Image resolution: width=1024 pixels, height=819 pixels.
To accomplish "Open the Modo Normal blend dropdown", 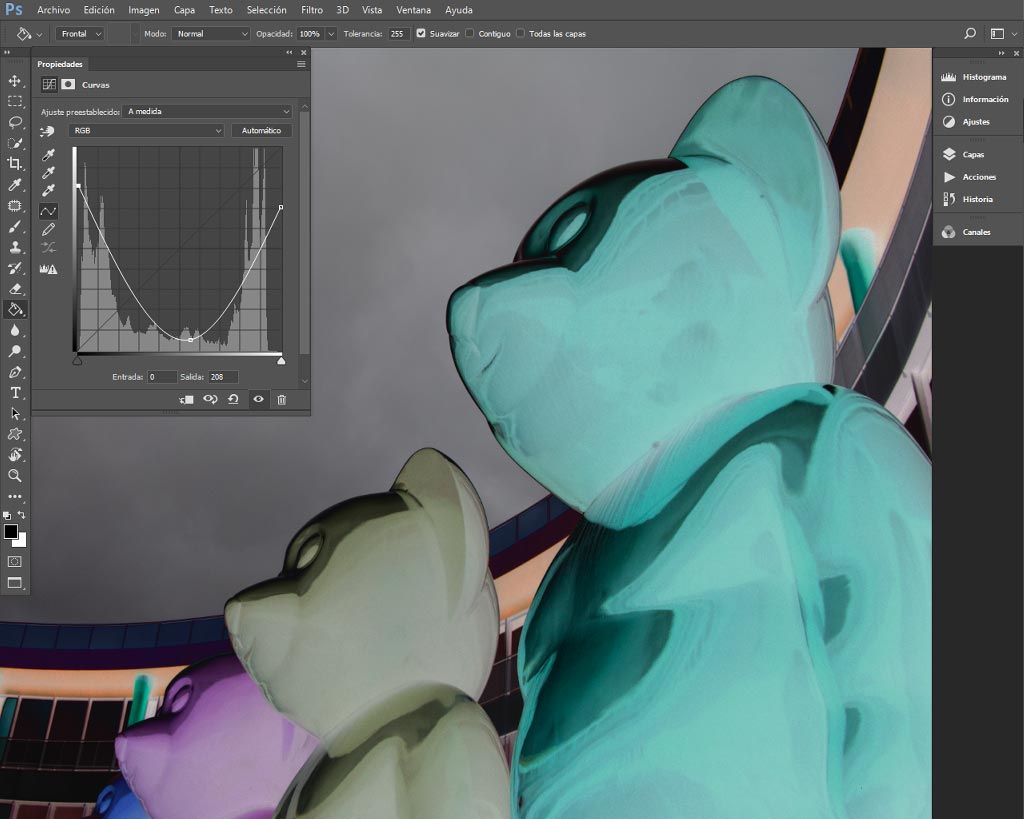I will [x=211, y=33].
